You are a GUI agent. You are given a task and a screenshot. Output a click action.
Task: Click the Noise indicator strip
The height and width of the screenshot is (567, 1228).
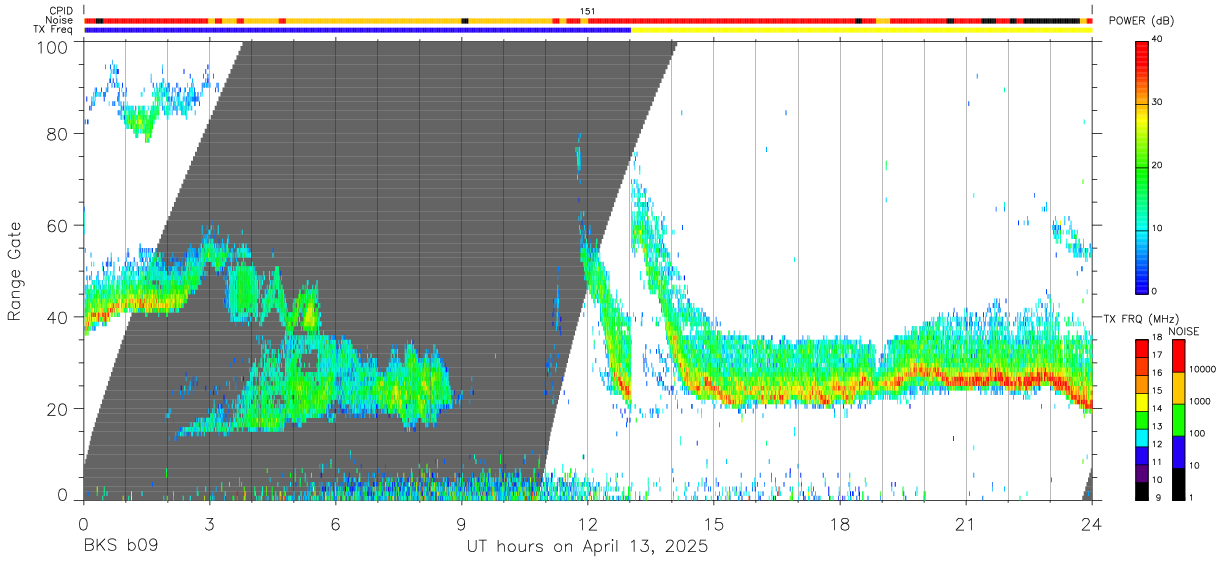(588, 20)
